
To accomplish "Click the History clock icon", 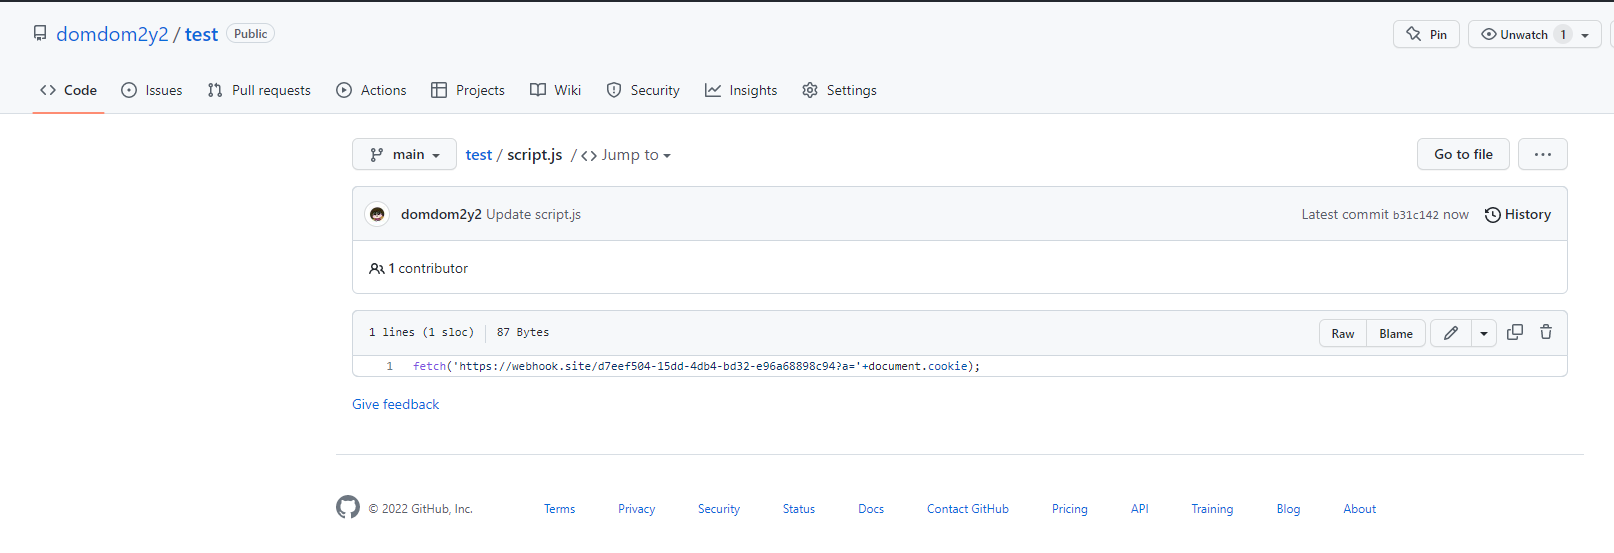I will 1493,215.
